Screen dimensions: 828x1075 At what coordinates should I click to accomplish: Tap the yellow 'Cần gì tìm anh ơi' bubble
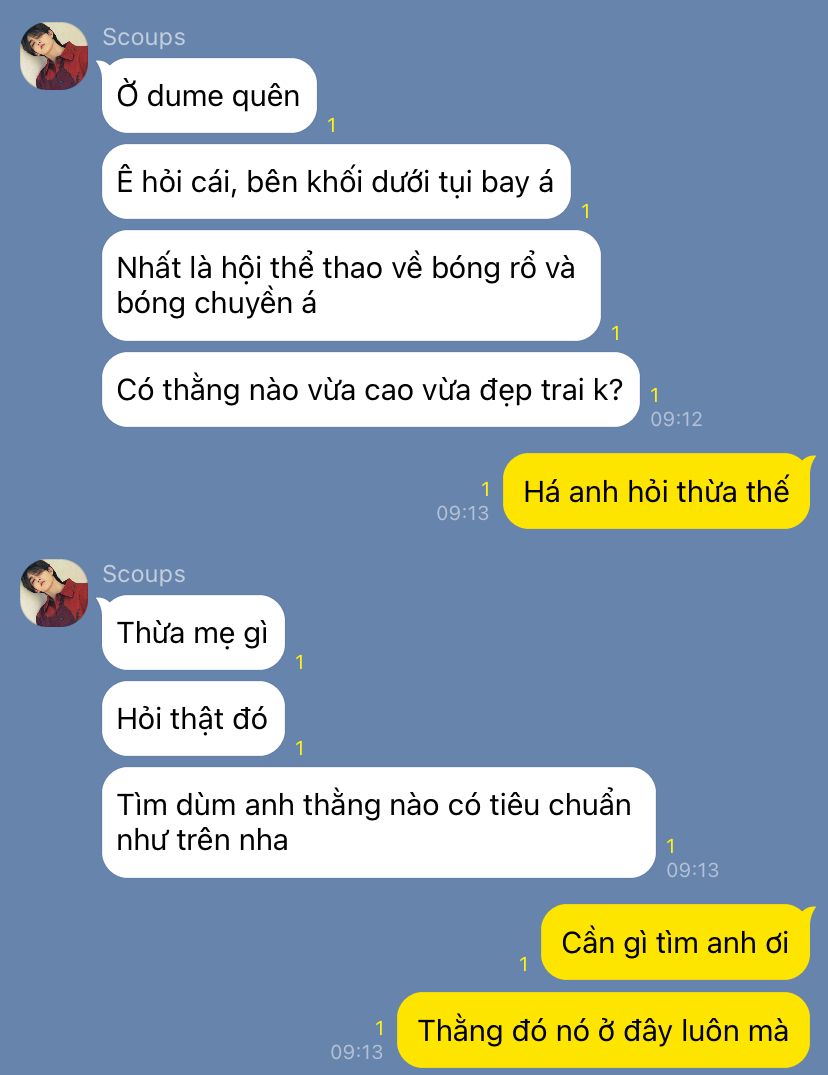click(x=676, y=943)
